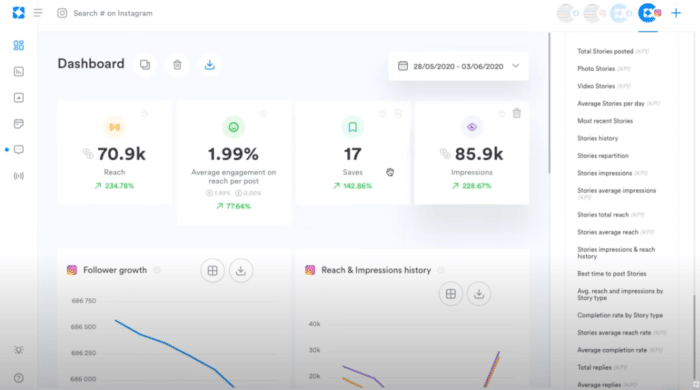Open the date range 28/05/2020 - 03/06/2020 picker
The width and height of the screenshot is (700, 390).
tap(458, 66)
